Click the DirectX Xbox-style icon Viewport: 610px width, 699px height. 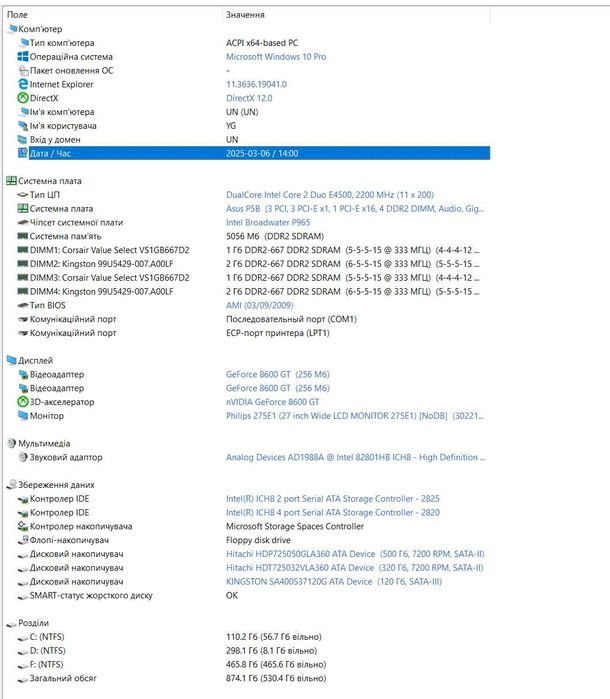23,98
